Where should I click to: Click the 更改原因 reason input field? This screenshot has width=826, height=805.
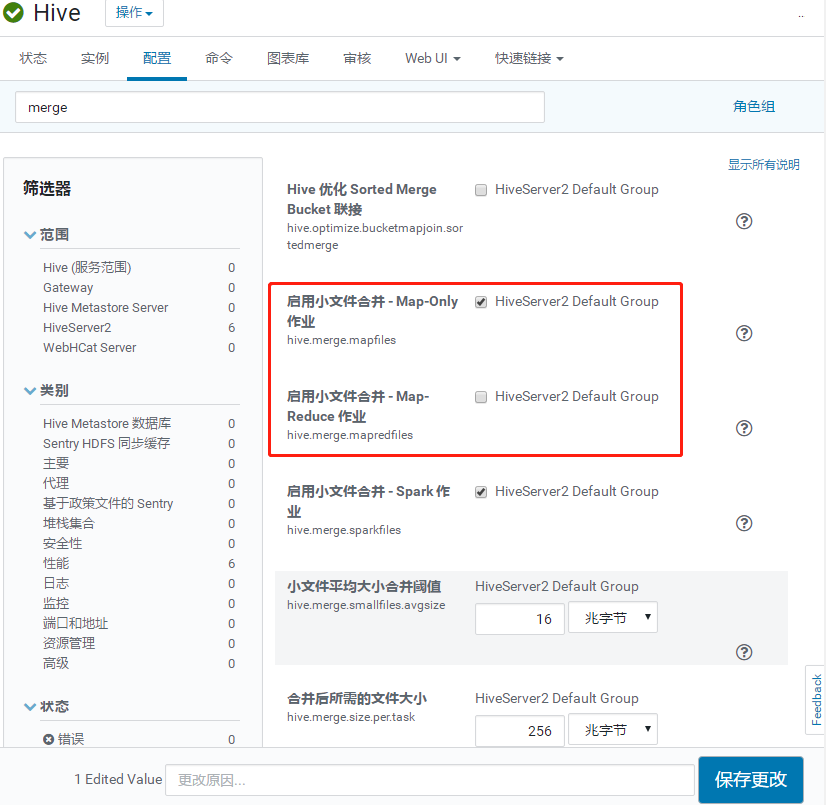tap(429, 780)
